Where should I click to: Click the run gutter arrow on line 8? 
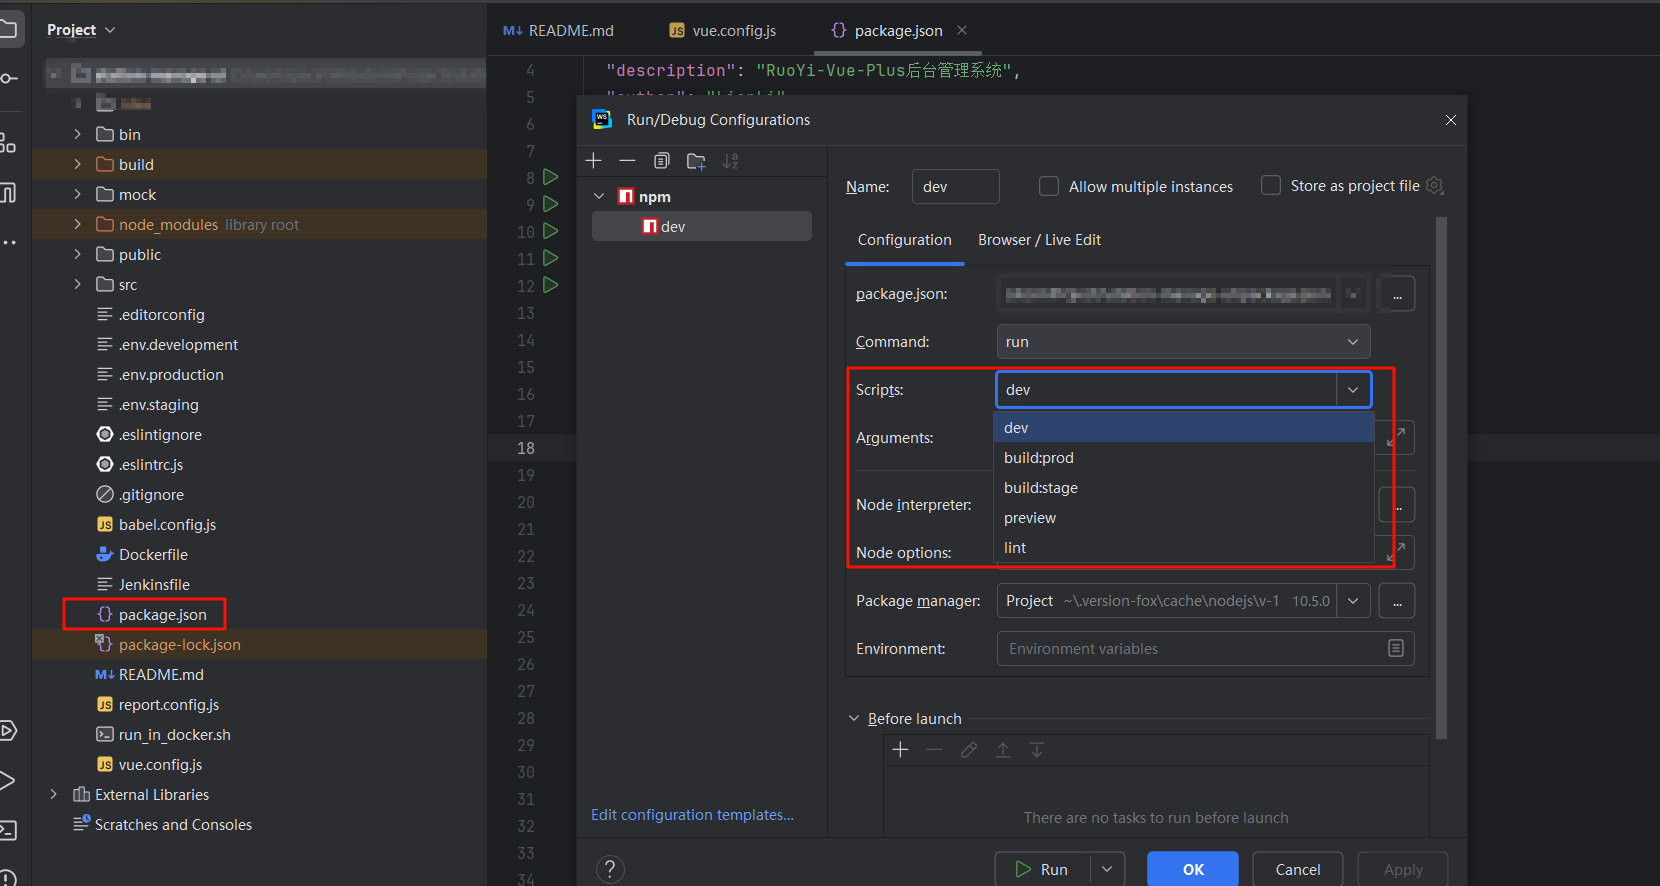click(550, 177)
